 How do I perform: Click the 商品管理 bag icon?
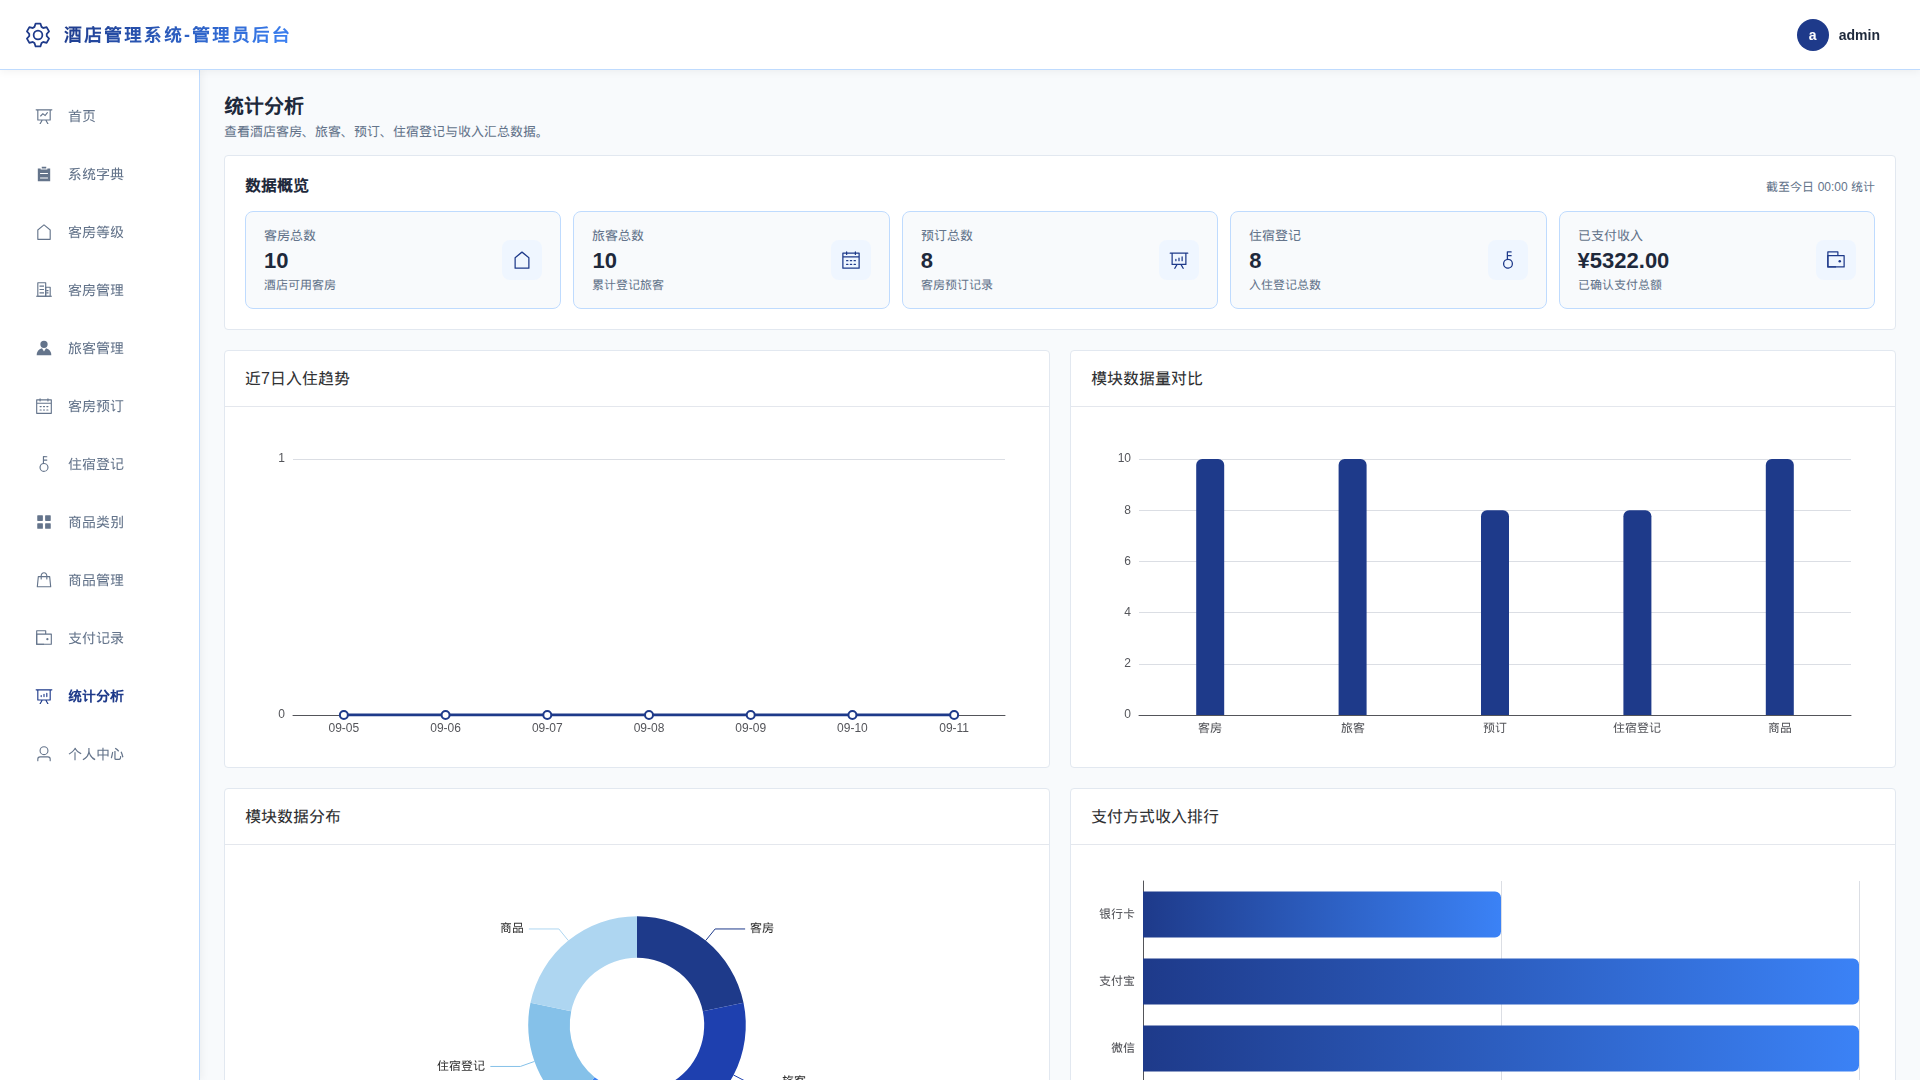click(44, 580)
